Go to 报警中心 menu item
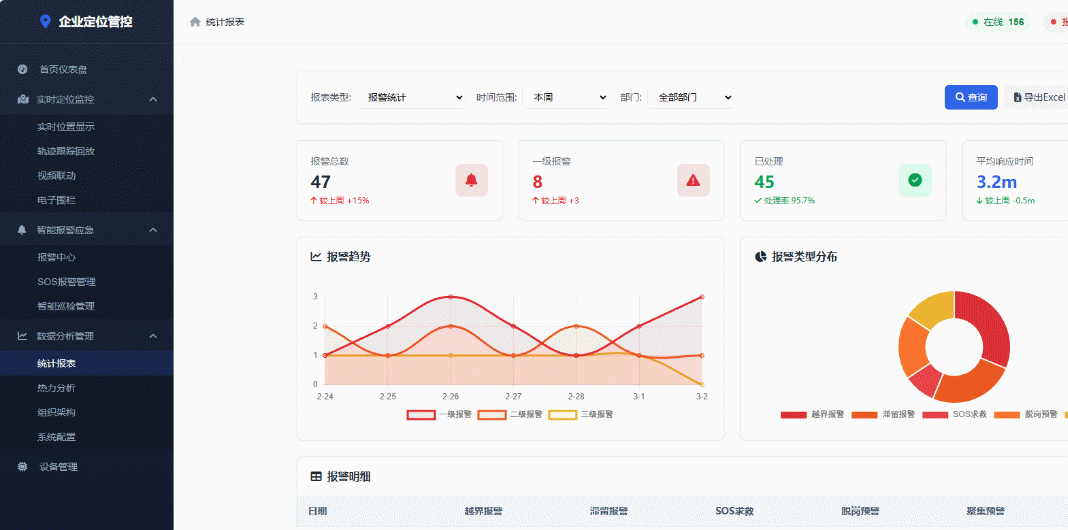This screenshot has height=530, width=1068. [56, 257]
